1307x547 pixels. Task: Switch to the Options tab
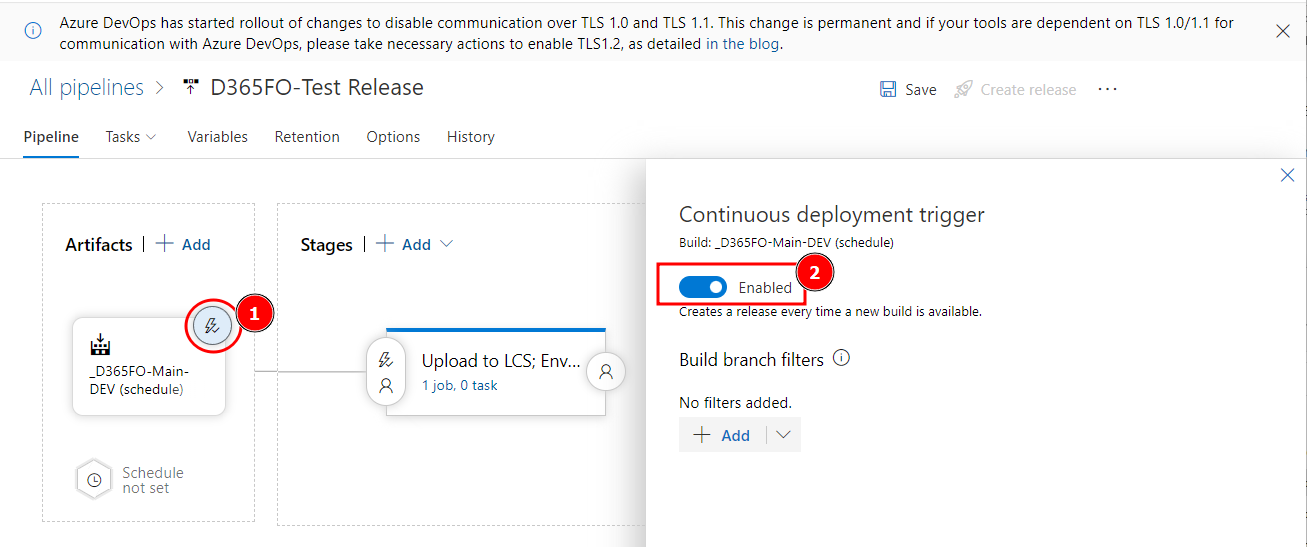click(x=393, y=137)
